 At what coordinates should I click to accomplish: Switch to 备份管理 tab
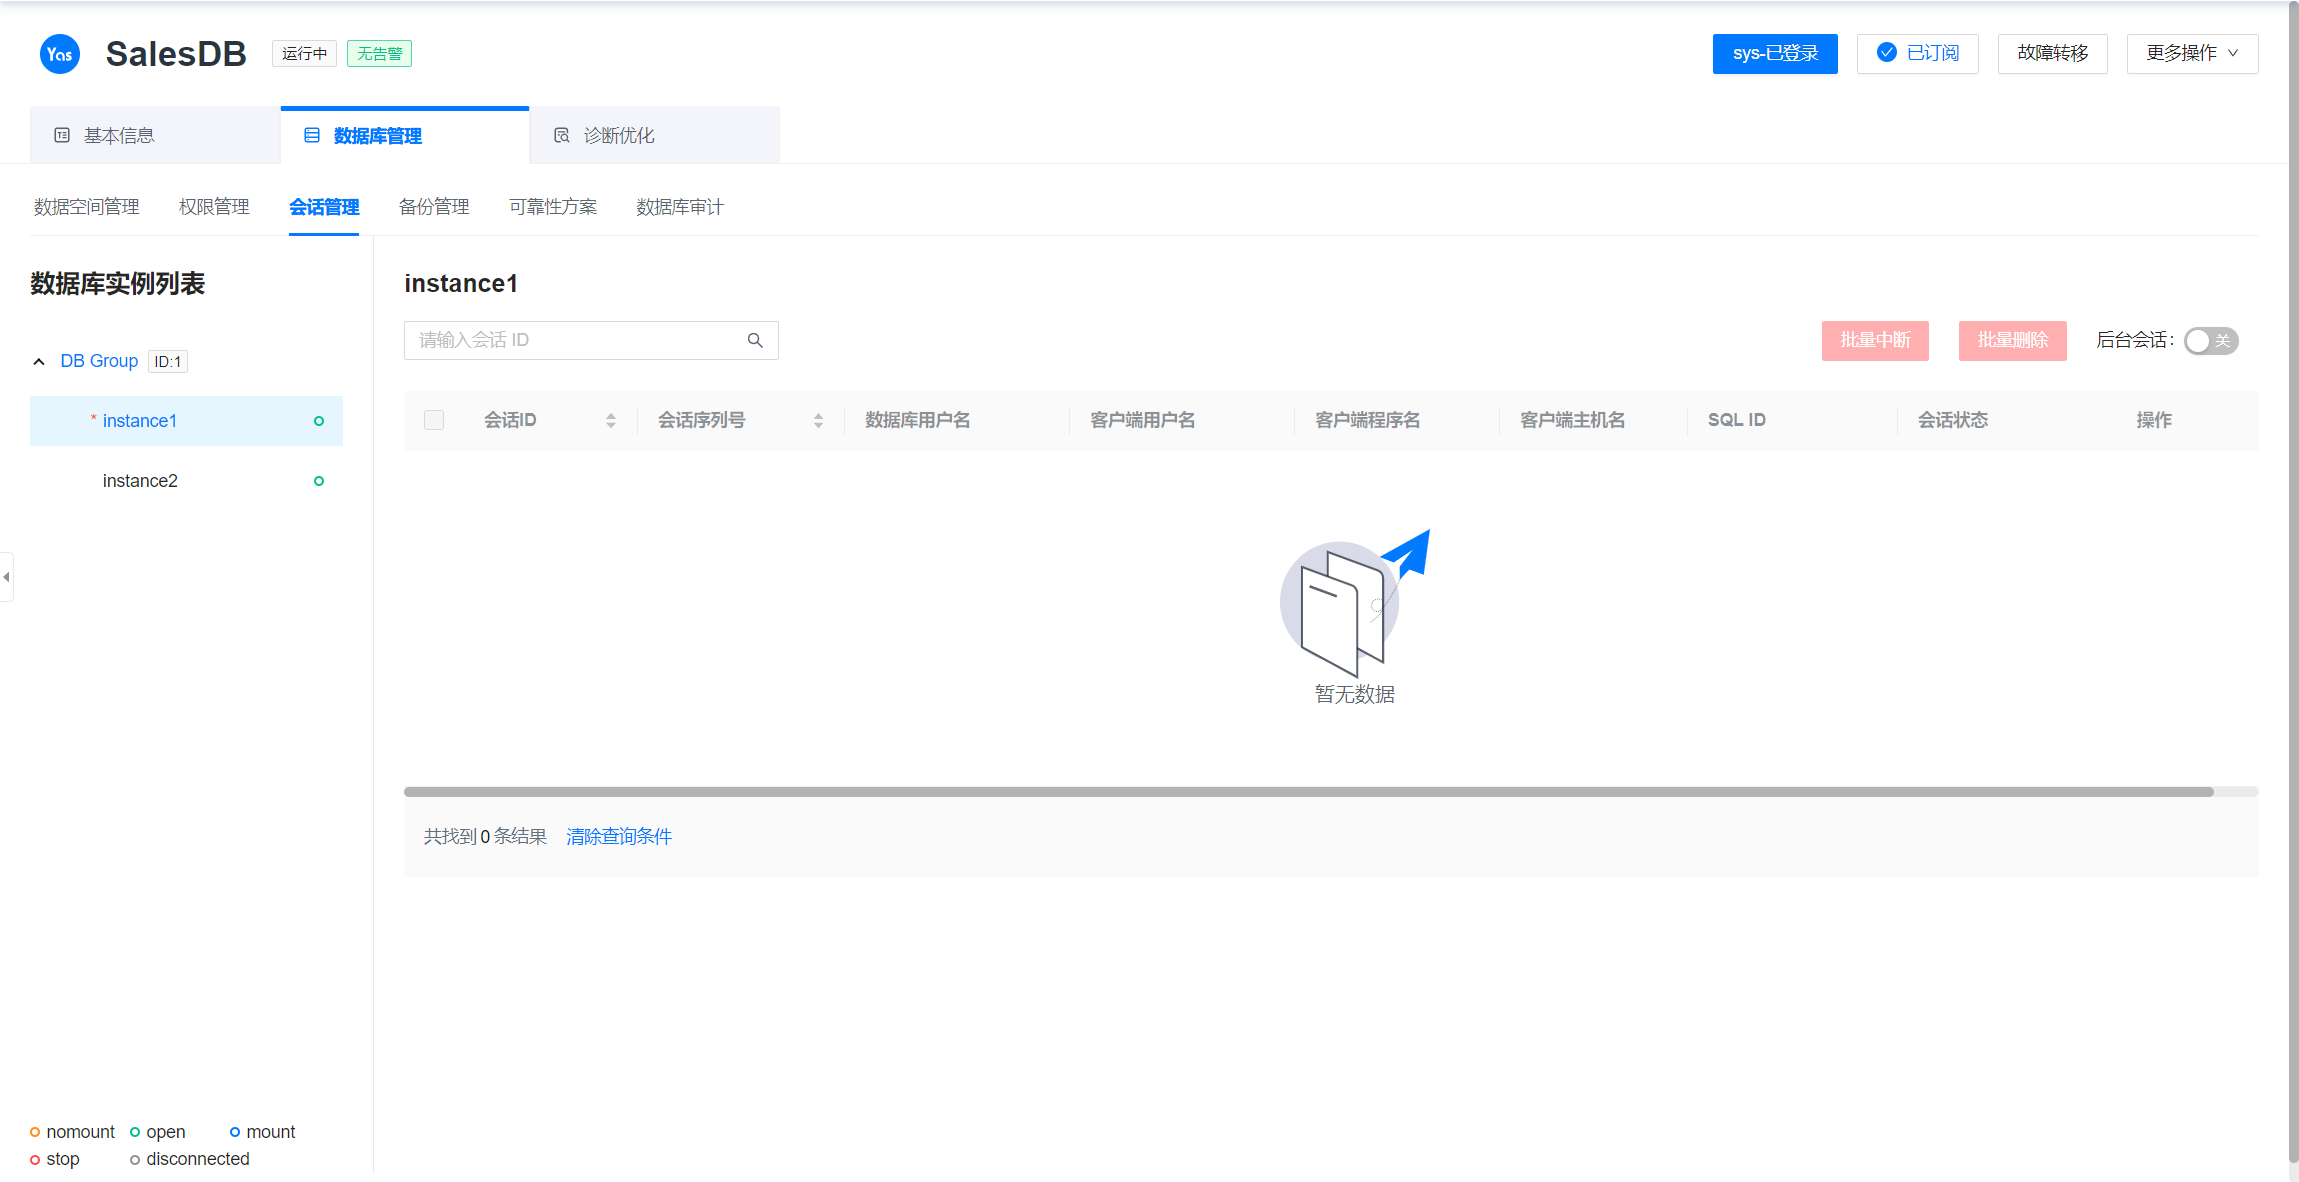coord(434,207)
